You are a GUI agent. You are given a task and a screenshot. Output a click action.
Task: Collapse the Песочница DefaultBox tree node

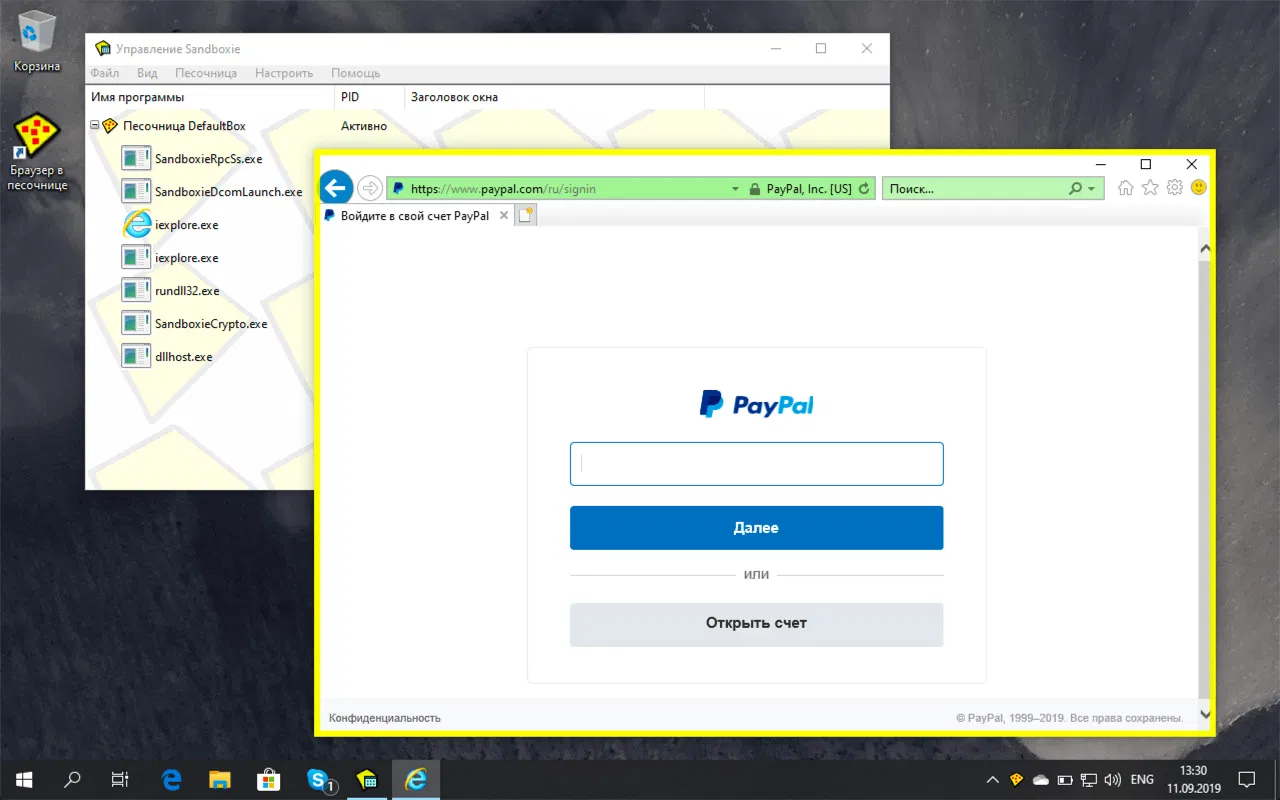pos(95,126)
